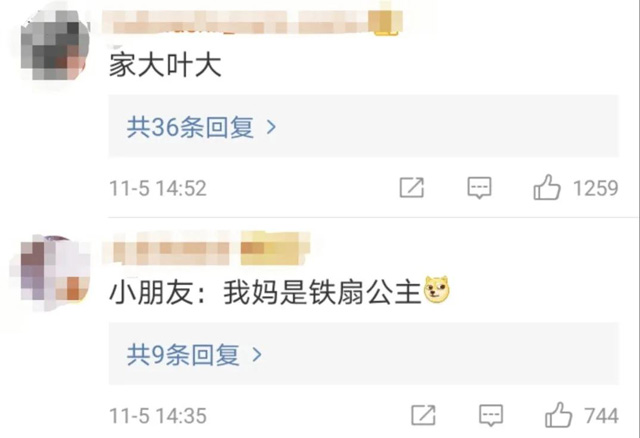Select the comment text 家大叶大

point(165,65)
